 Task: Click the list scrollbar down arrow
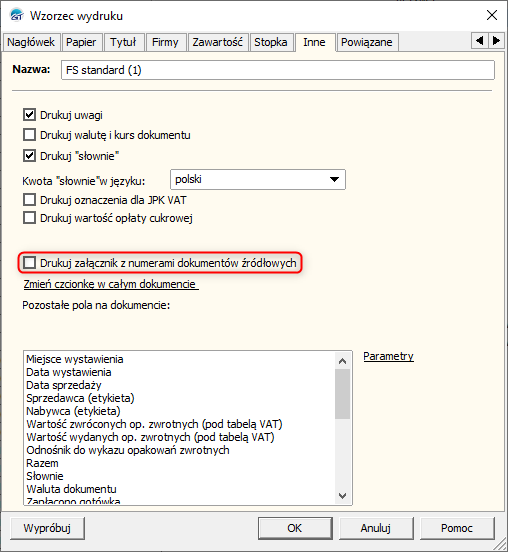[343, 496]
